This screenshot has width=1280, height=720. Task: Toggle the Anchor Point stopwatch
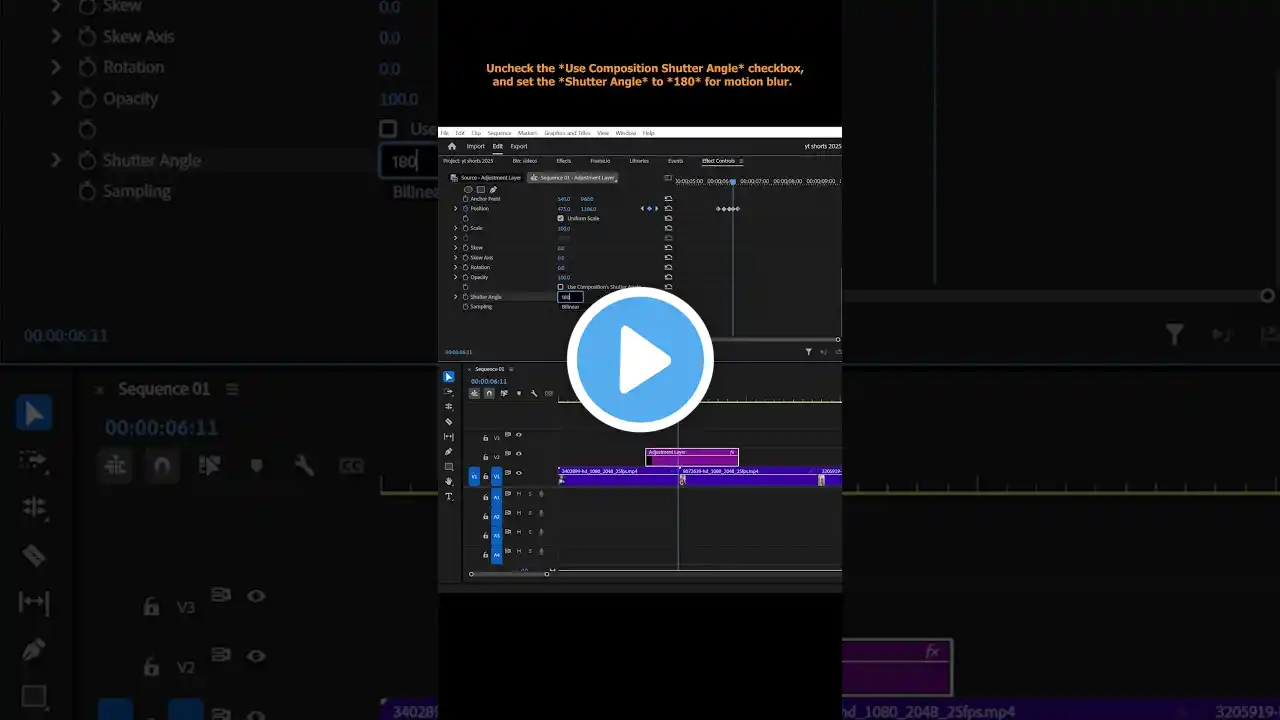pyautogui.click(x=465, y=199)
